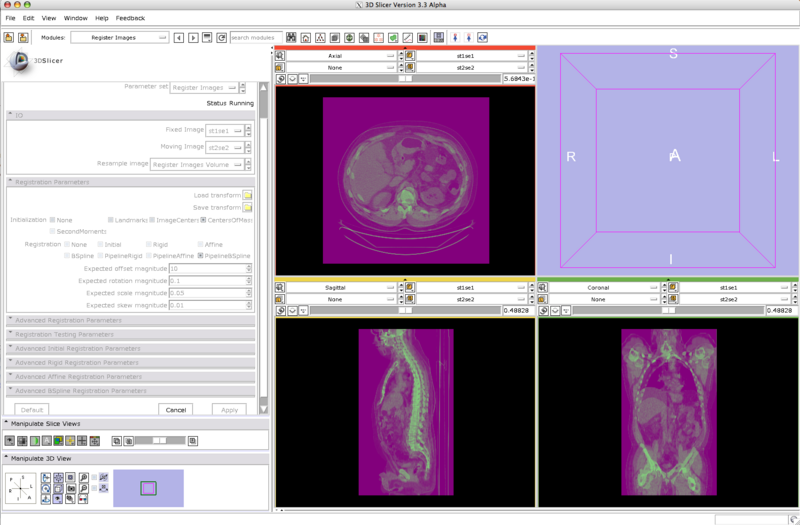Click the module history forward arrow

click(x=192, y=38)
